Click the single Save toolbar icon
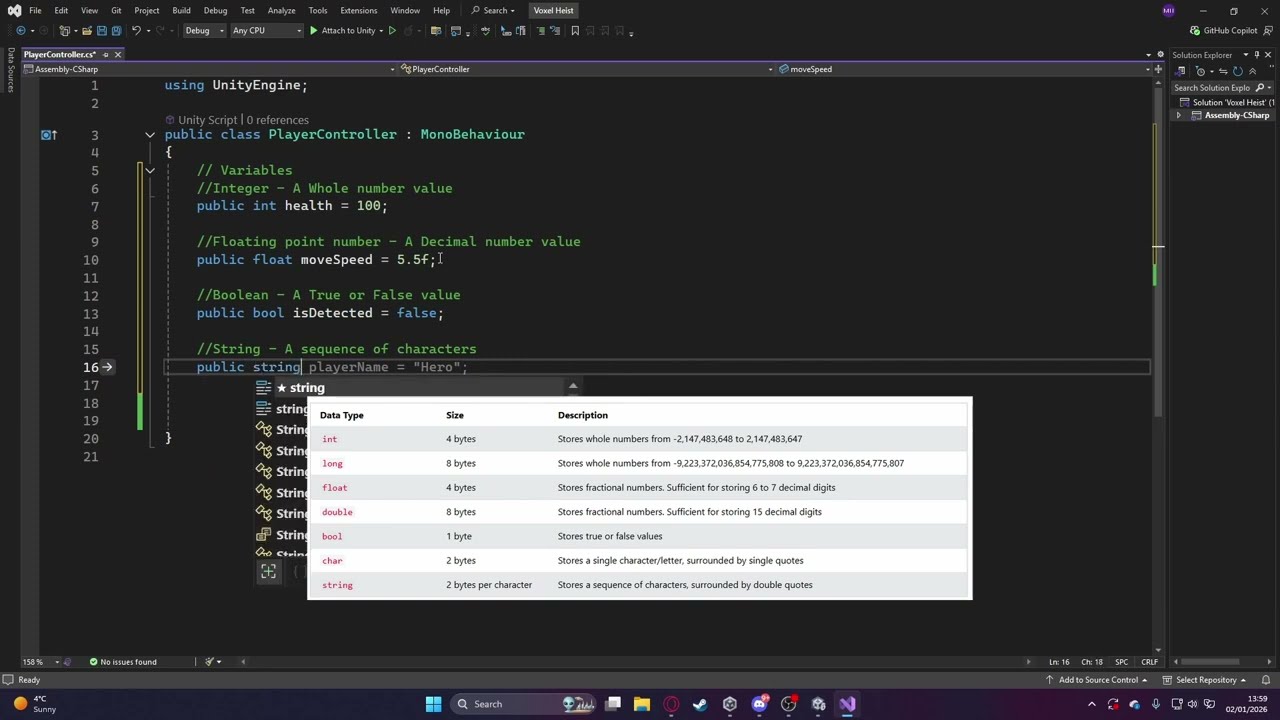1280x720 pixels. 101,31
